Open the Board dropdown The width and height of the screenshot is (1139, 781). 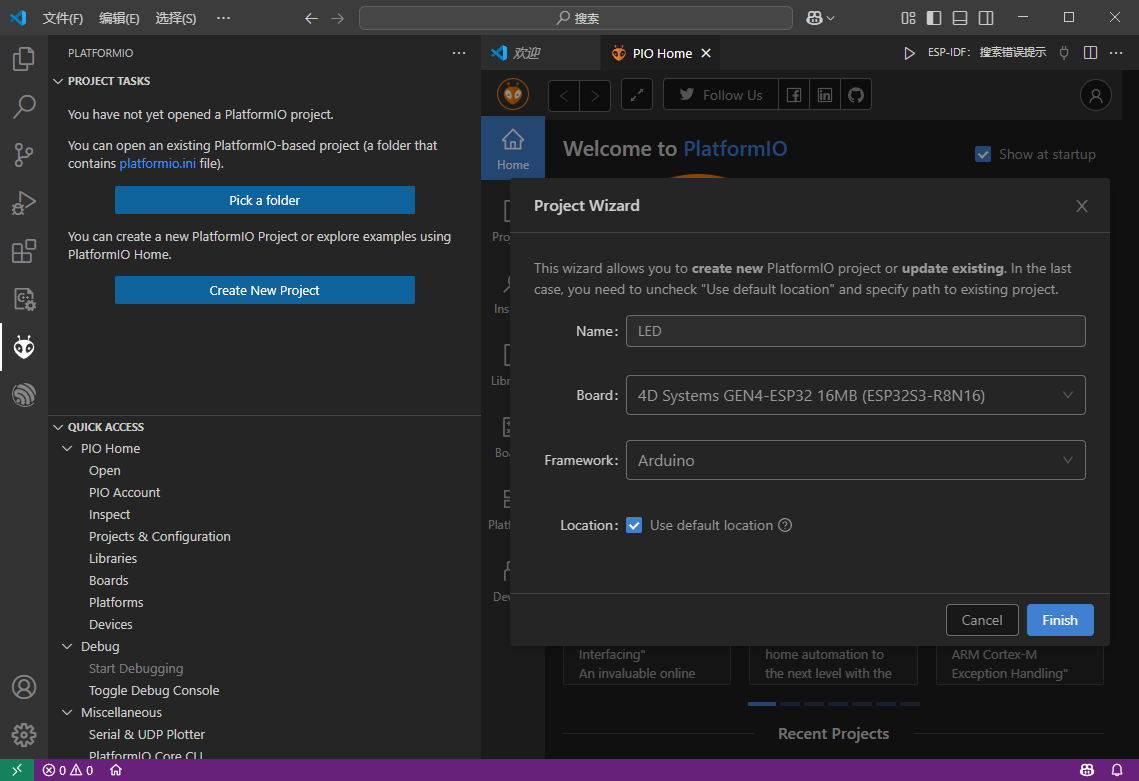click(856, 395)
